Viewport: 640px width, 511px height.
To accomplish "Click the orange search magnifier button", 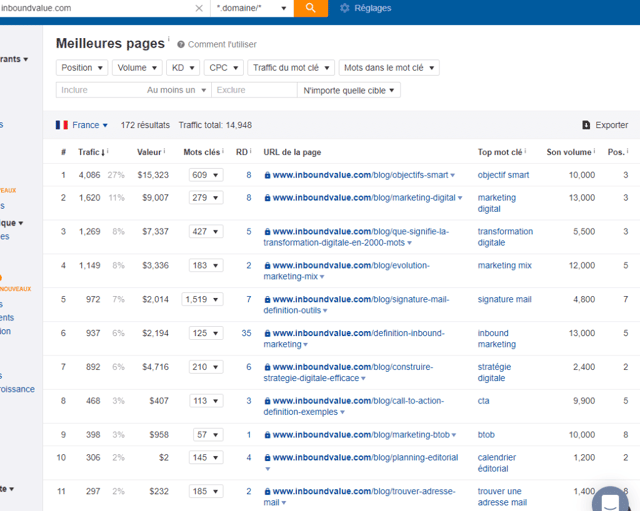I will tap(310, 8).
